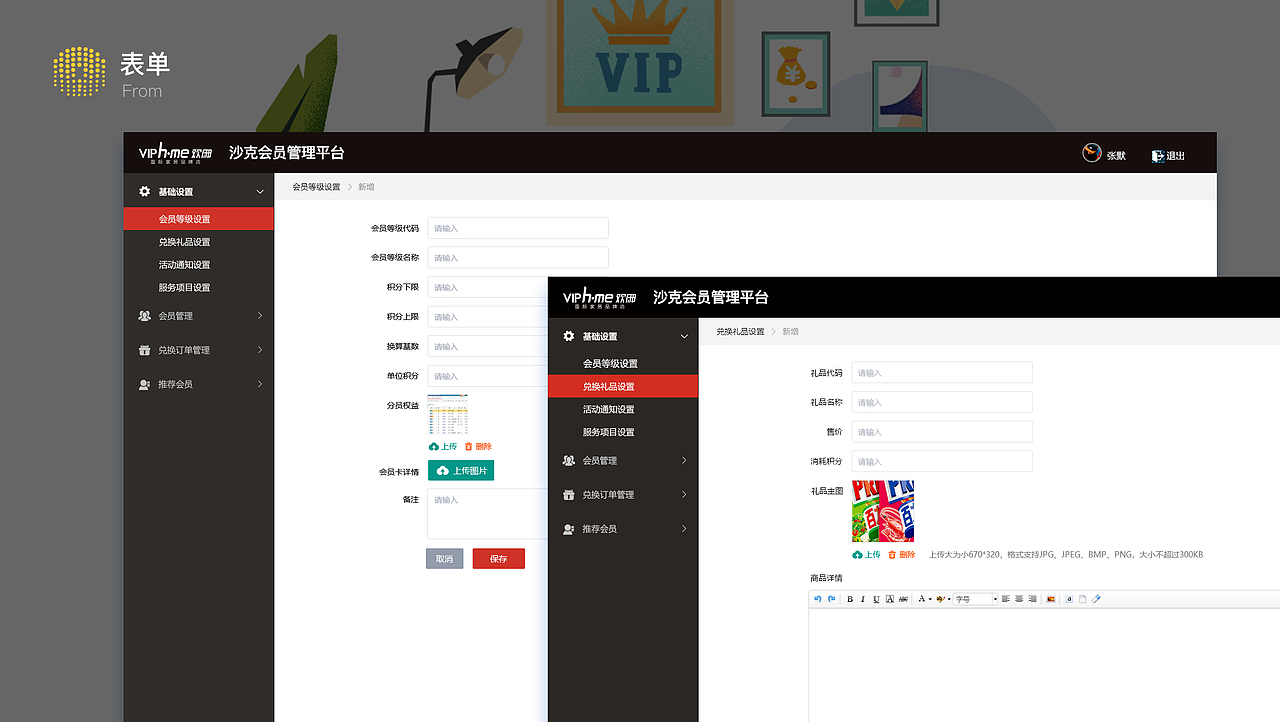Image resolution: width=1280 pixels, height=722 pixels.
Task: Click 兑换礼品设置 breadcrumb in front window
Action: coord(740,331)
